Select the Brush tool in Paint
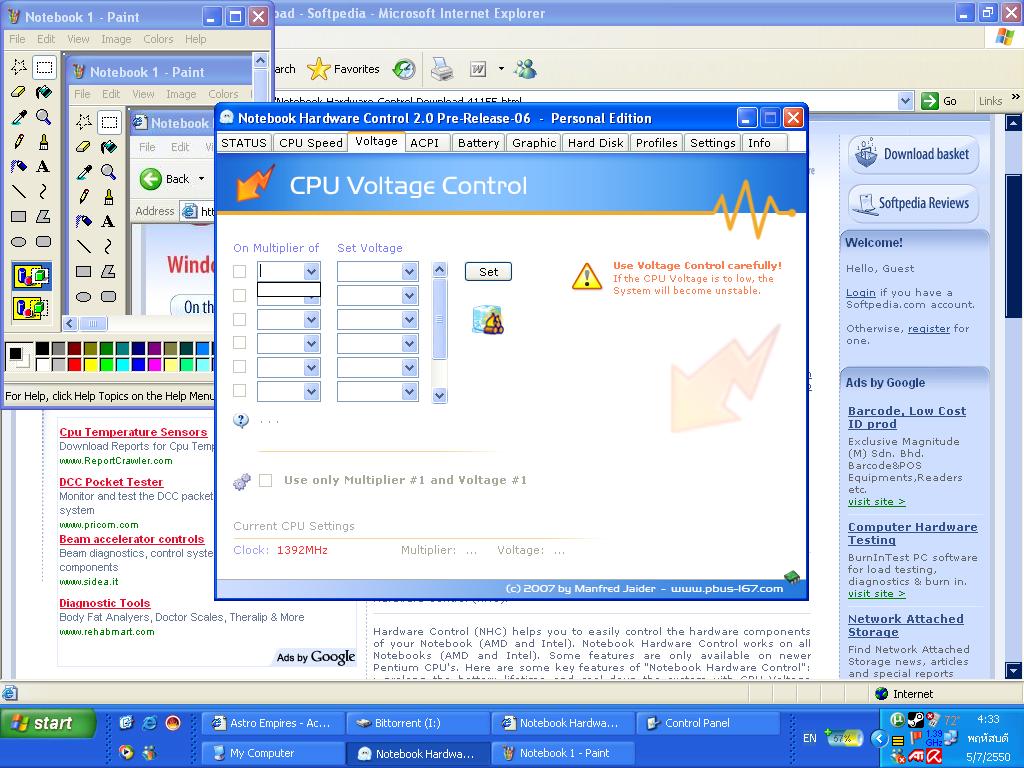 click(x=44, y=142)
